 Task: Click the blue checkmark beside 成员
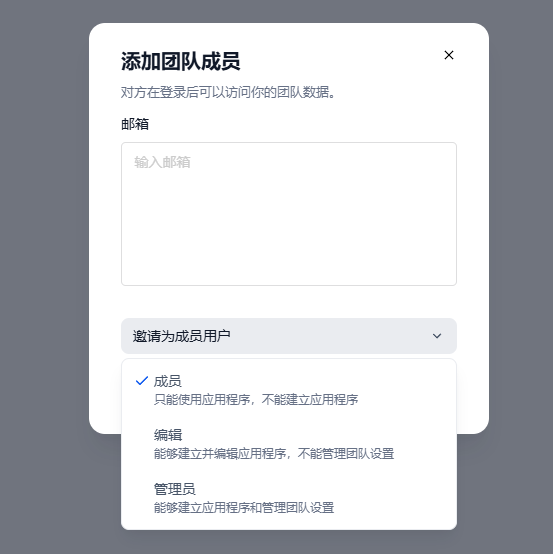142,381
